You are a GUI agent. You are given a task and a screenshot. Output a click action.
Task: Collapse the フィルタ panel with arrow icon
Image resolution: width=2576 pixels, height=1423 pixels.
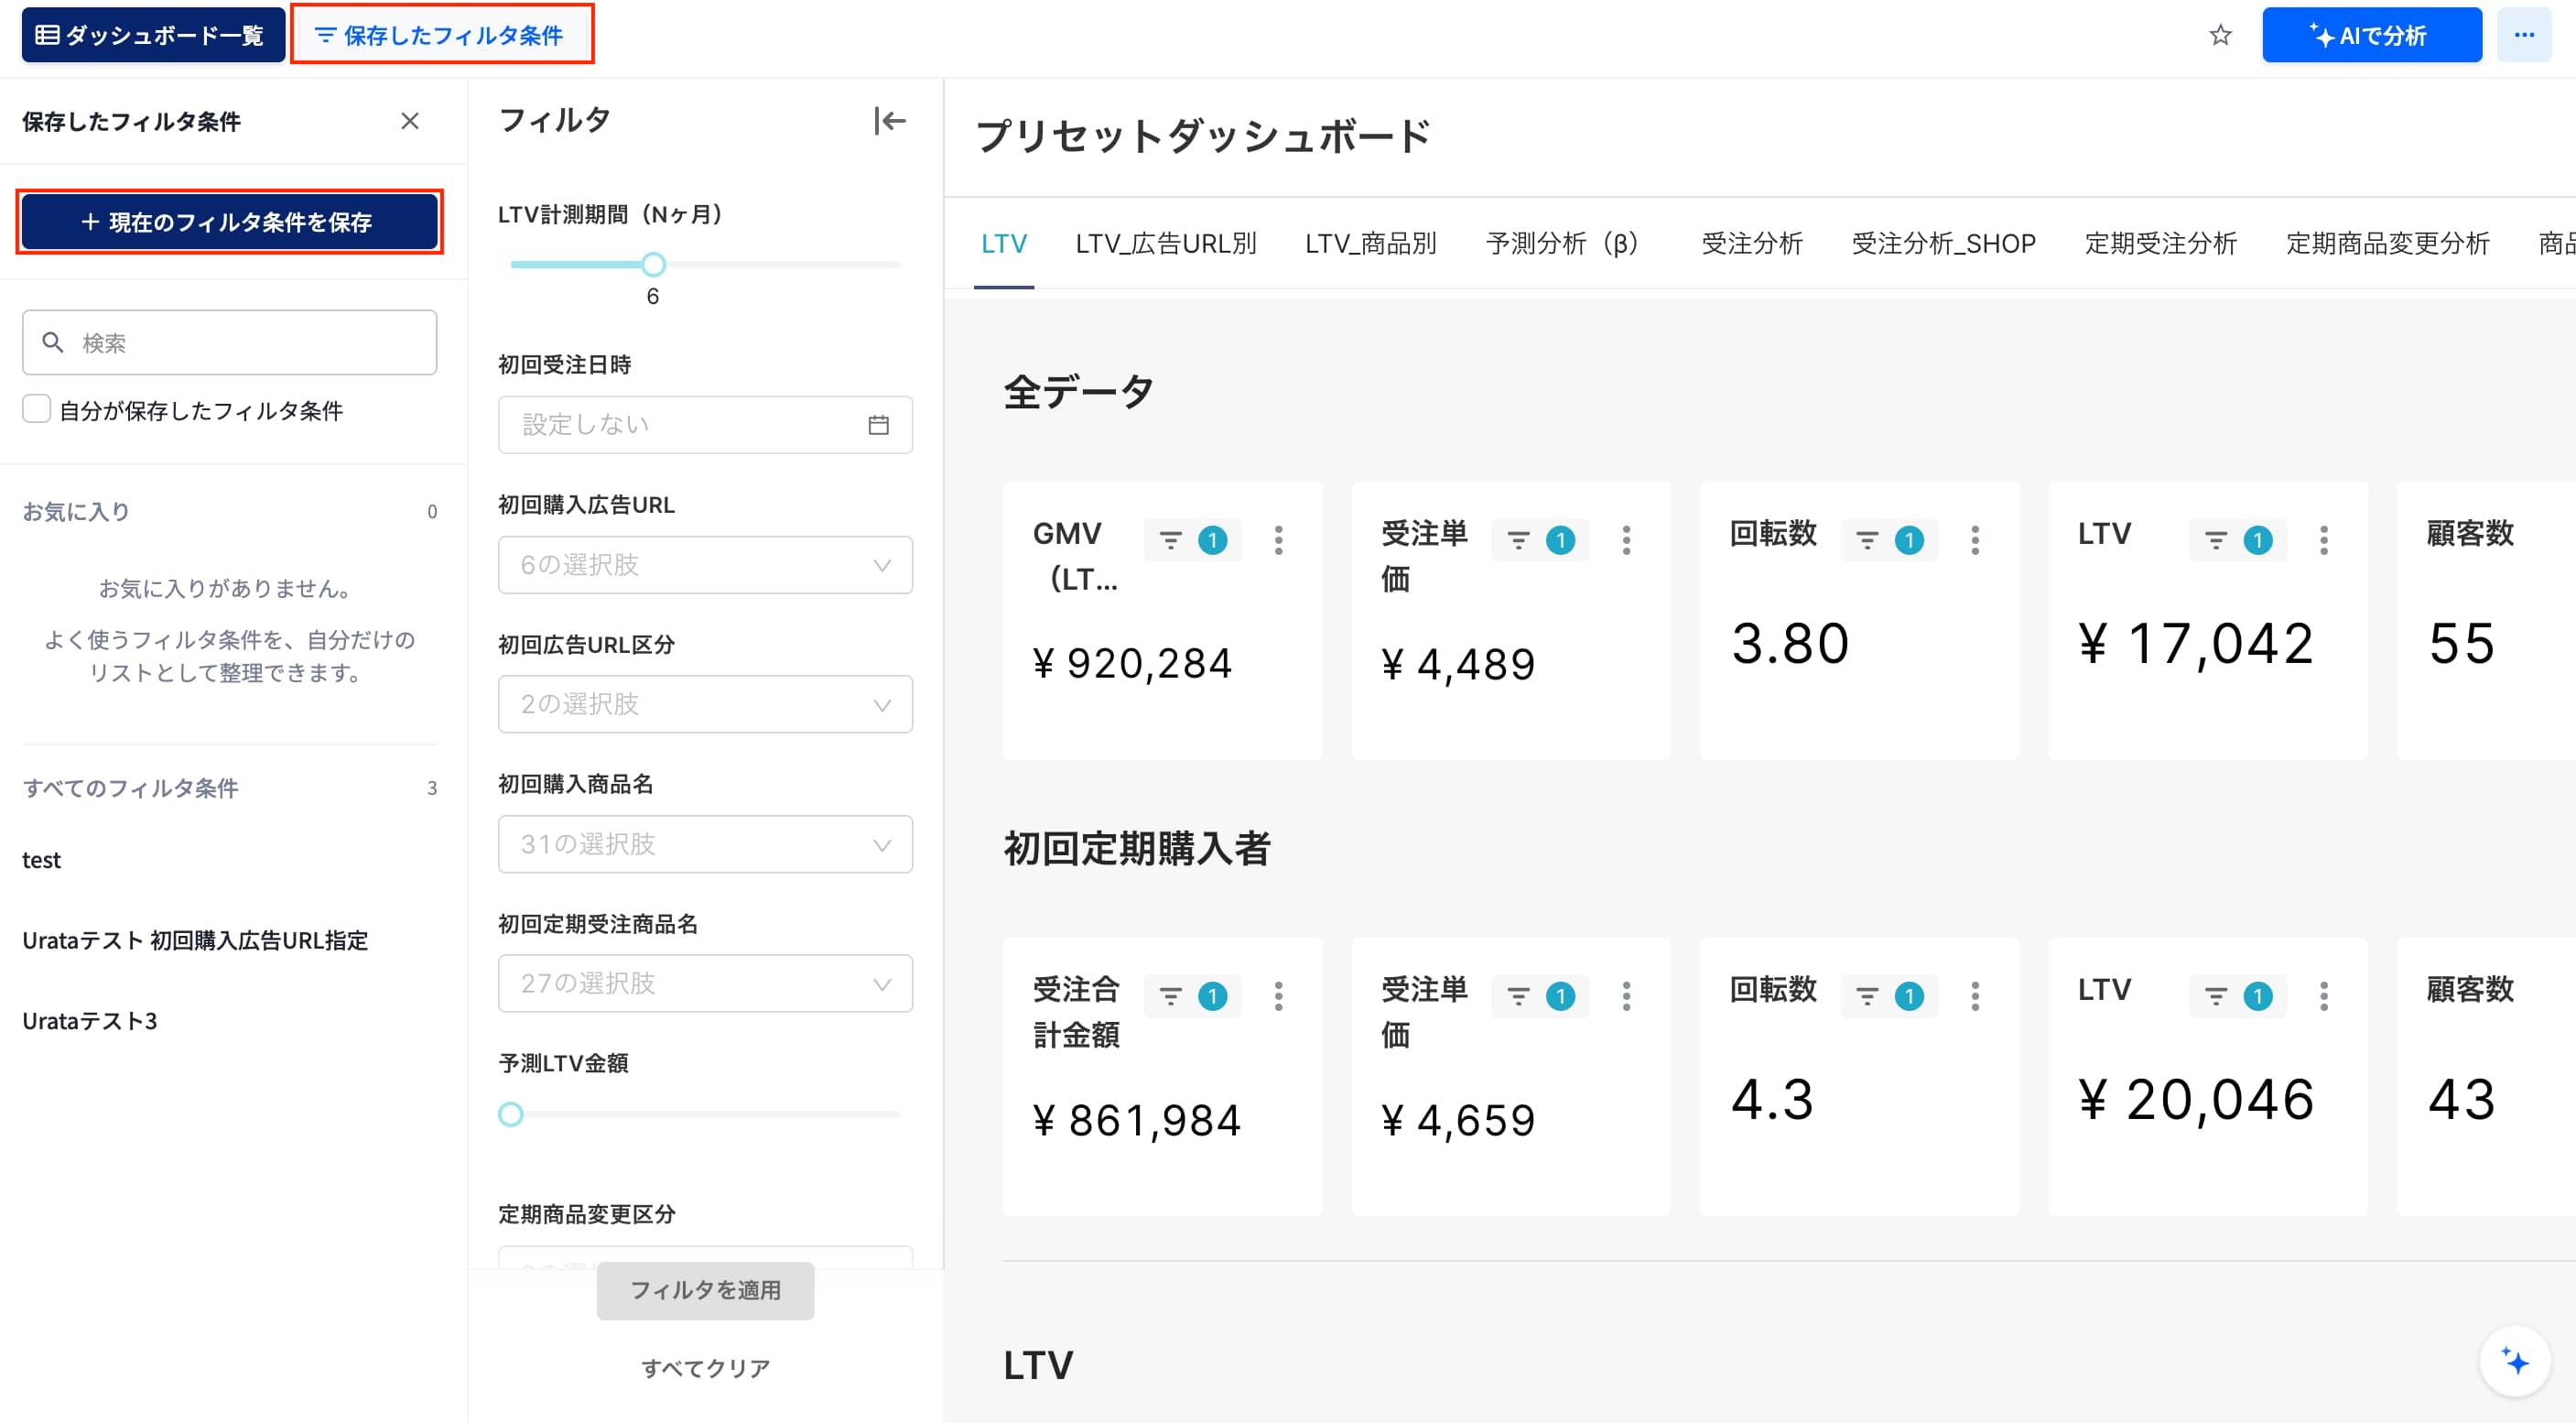pos(889,121)
